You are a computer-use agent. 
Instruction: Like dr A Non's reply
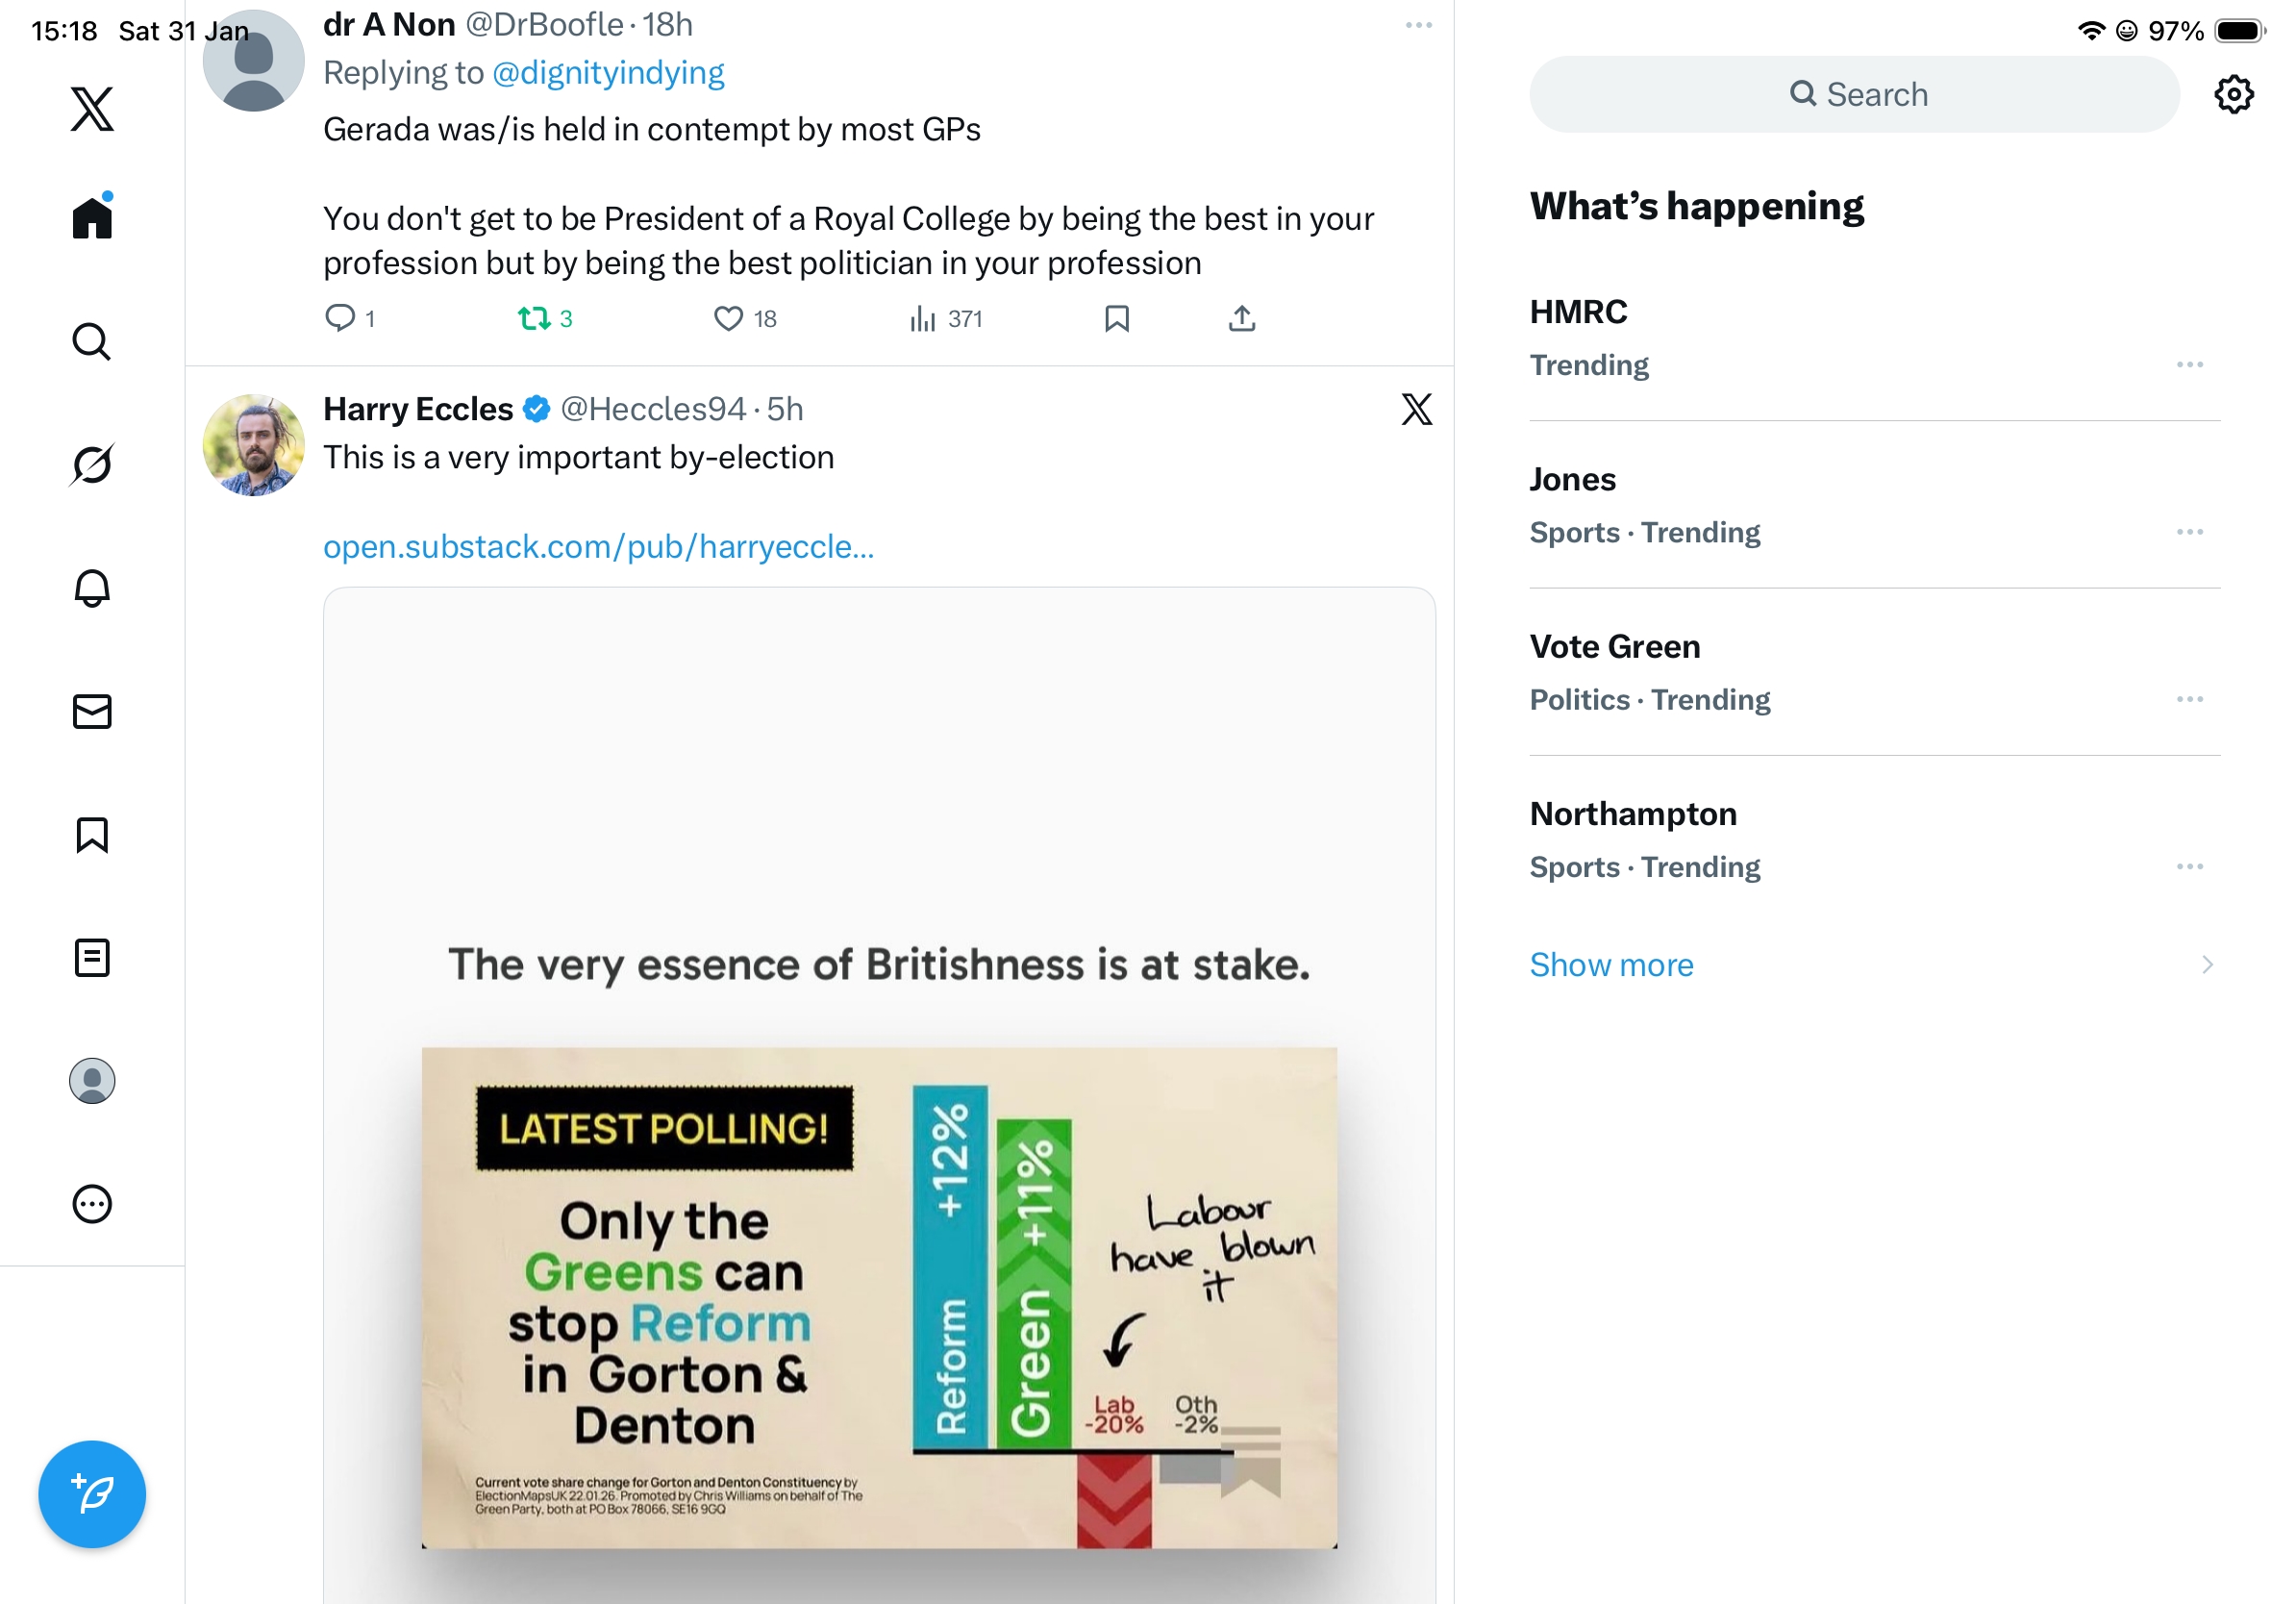click(728, 319)
